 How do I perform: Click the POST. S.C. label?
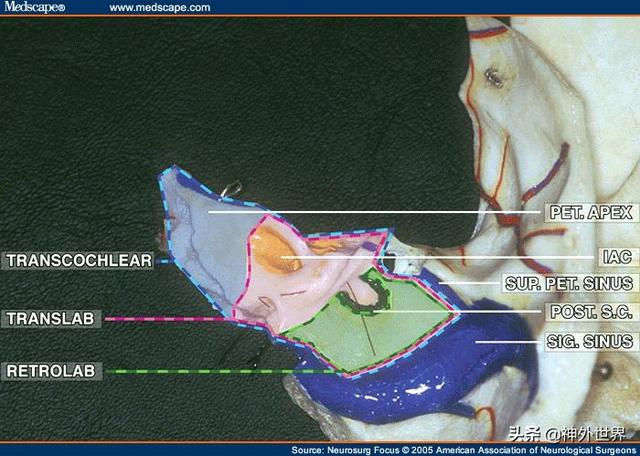click(x=591, y=312)
